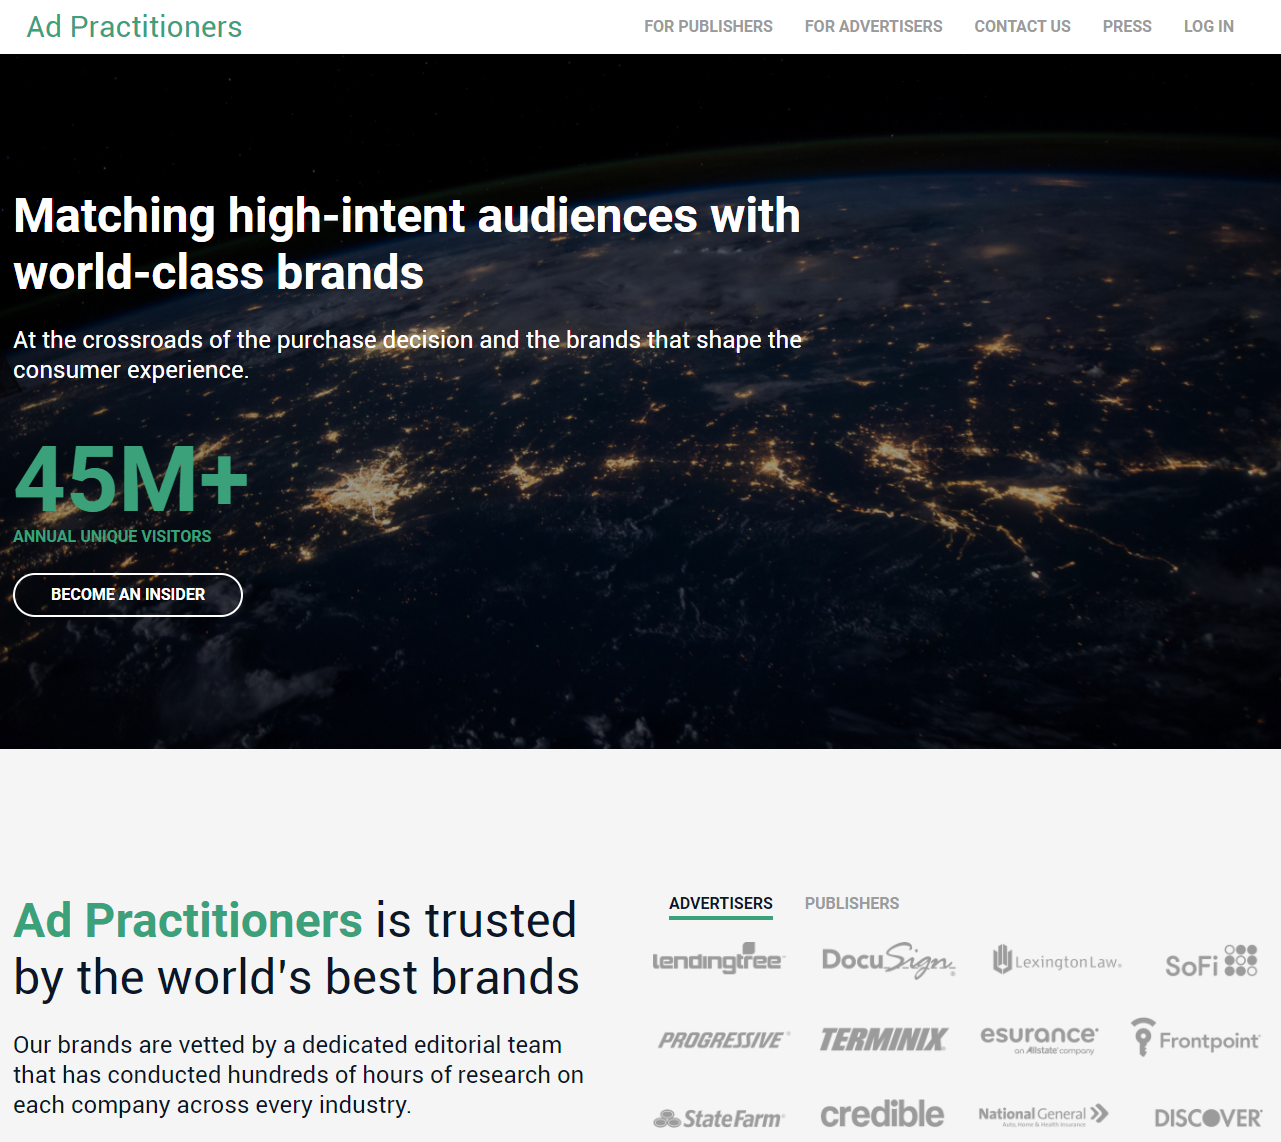Click the Frontpoint logo

pyautogui.click(x=1195, y=1038)
